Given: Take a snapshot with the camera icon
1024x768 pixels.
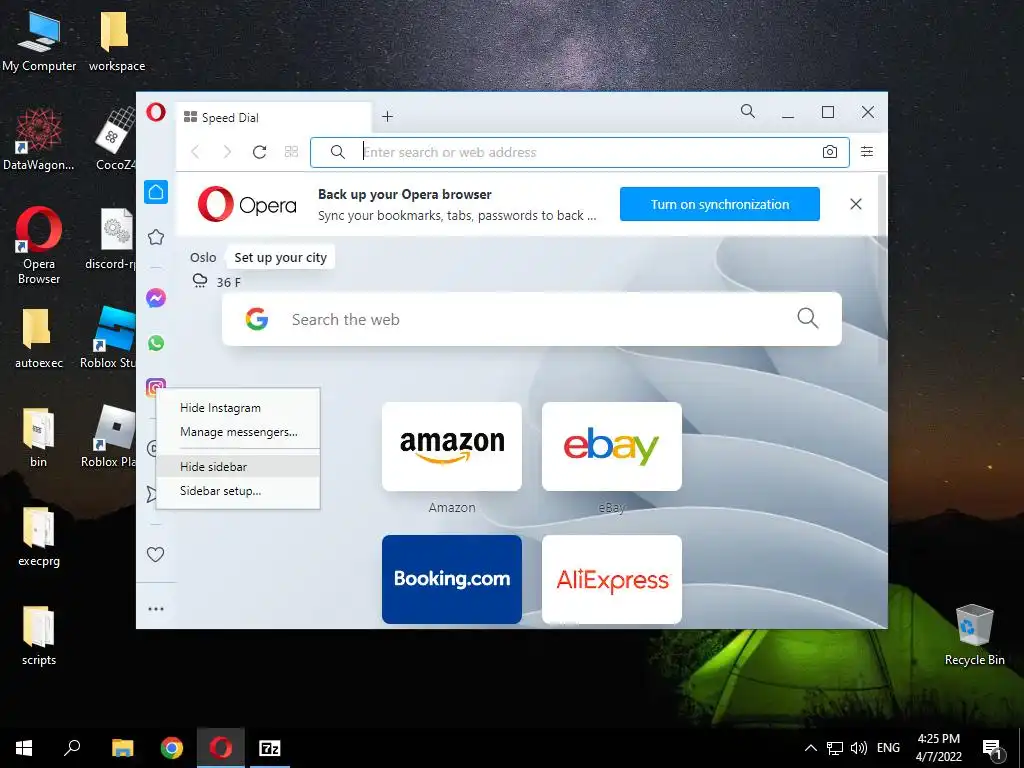Looking at the screenshot, I should click(x=829, y=152).
